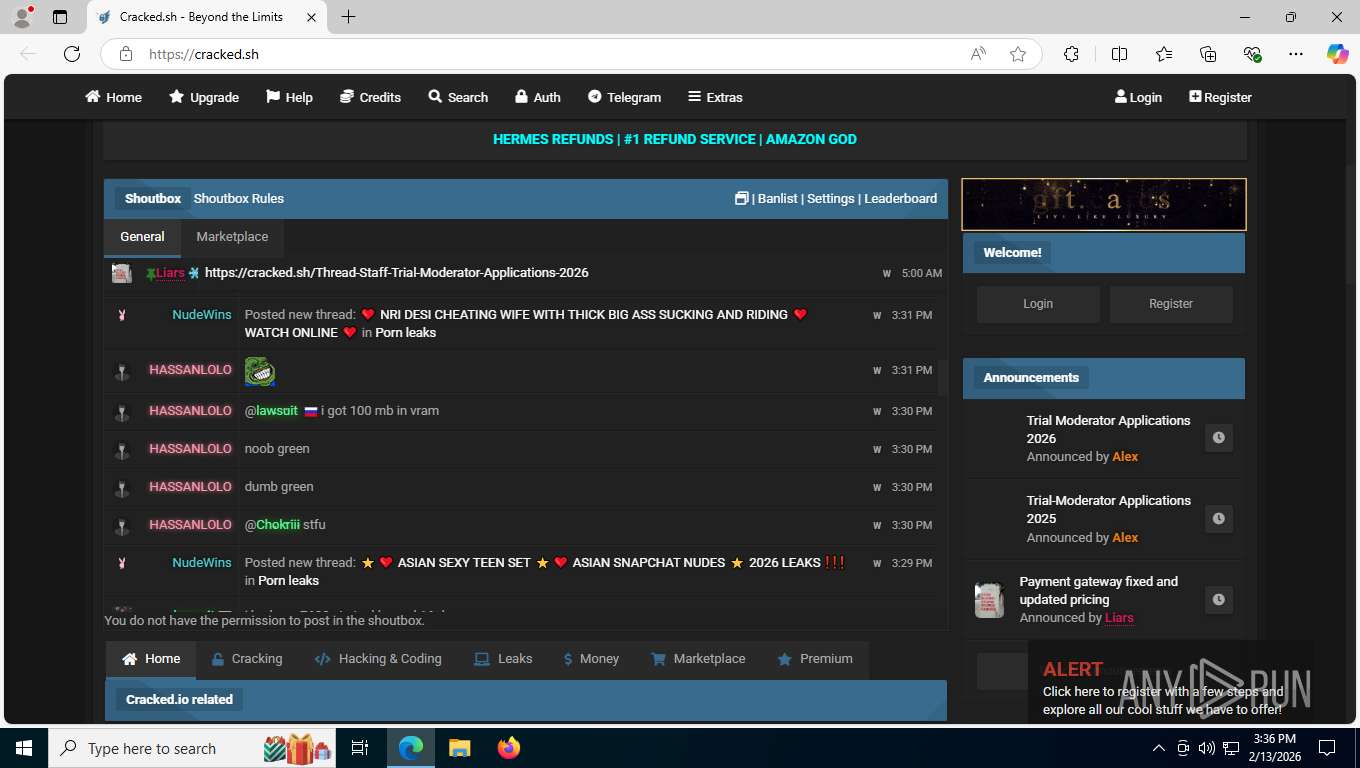Open the Edge Settings and more menu

point(1296,54)
